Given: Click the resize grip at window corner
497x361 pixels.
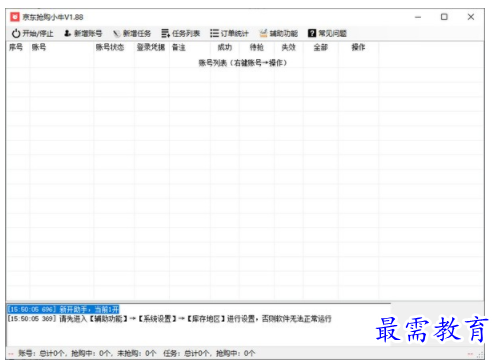Looking at the screenshot, I should click(480, 355).
